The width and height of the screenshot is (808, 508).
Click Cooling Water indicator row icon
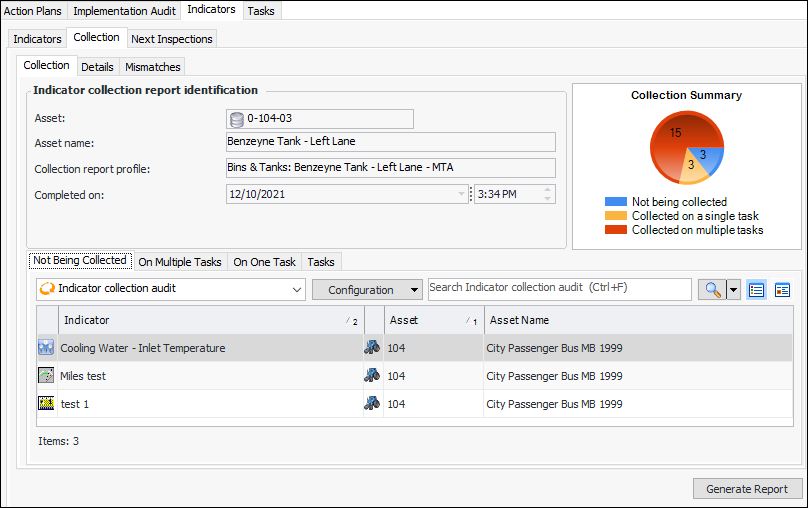click(x=46, y=348)
